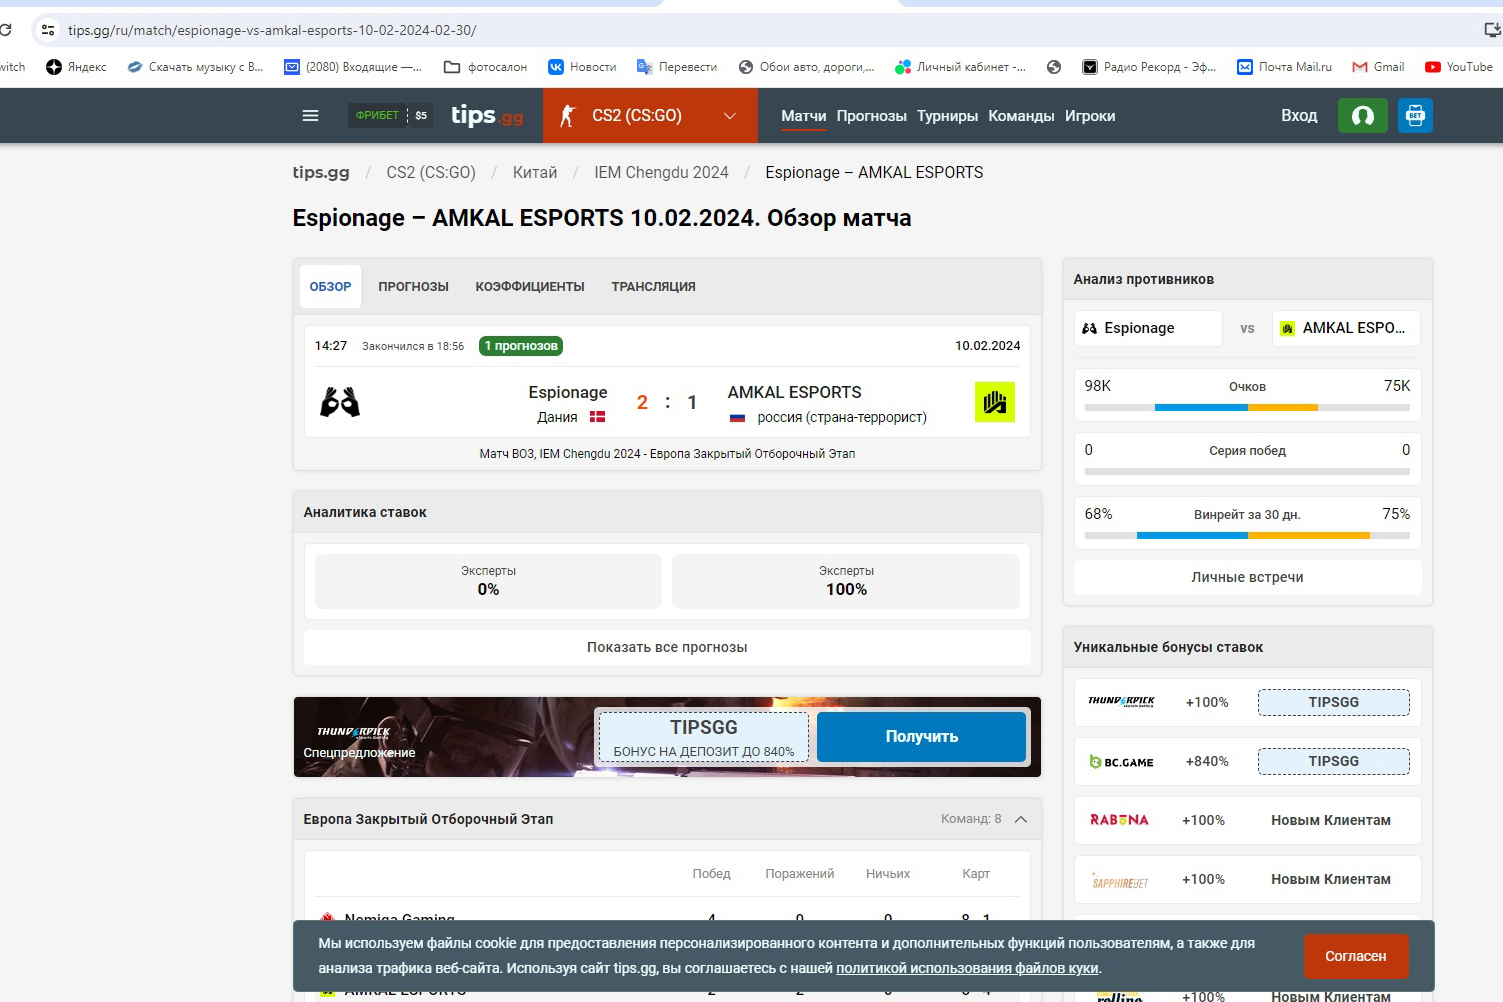The height and width of the screenshot is (1002, 1503).
Task: Click the Rabona logo in bonuses list
Action: pos(1119,820)
